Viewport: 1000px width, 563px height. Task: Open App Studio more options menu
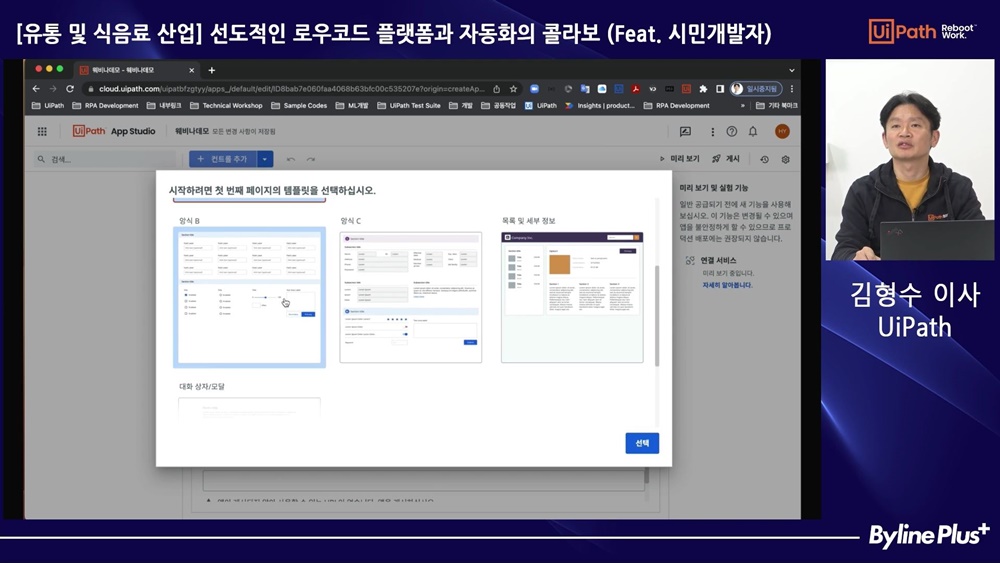coord(712,131)
